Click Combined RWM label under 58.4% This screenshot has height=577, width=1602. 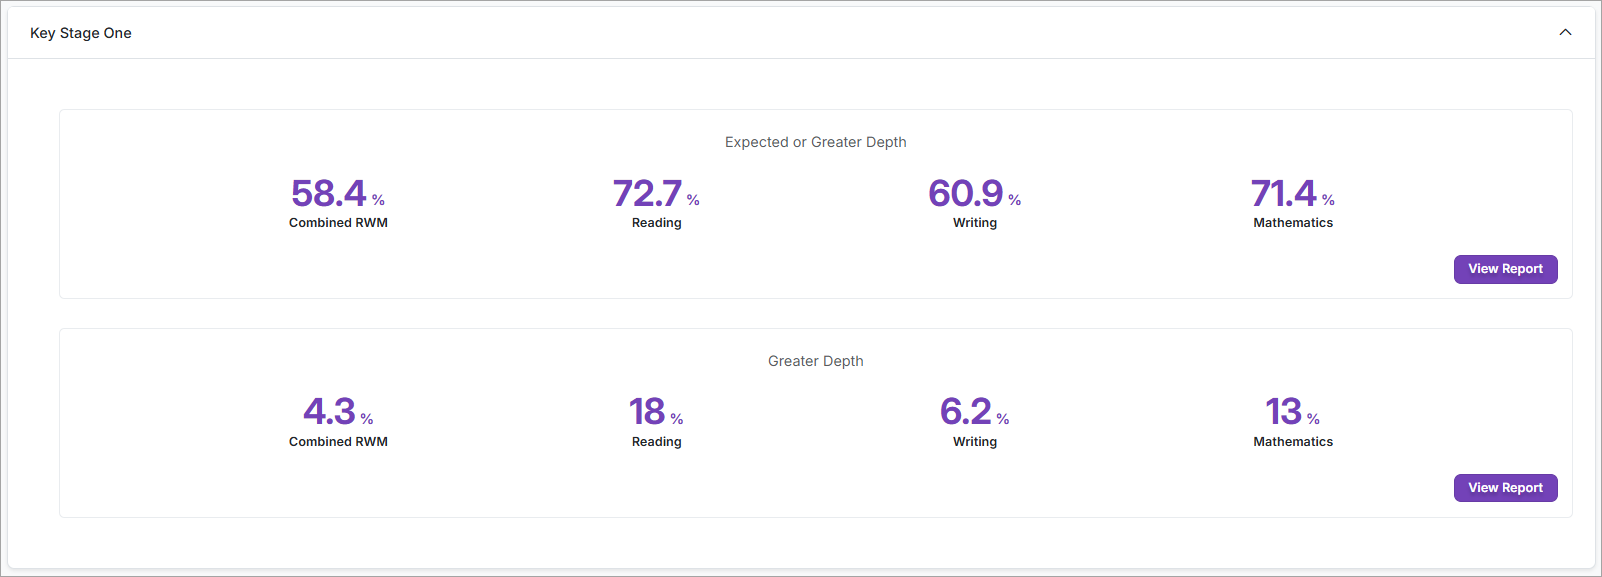tap(338, 223)
